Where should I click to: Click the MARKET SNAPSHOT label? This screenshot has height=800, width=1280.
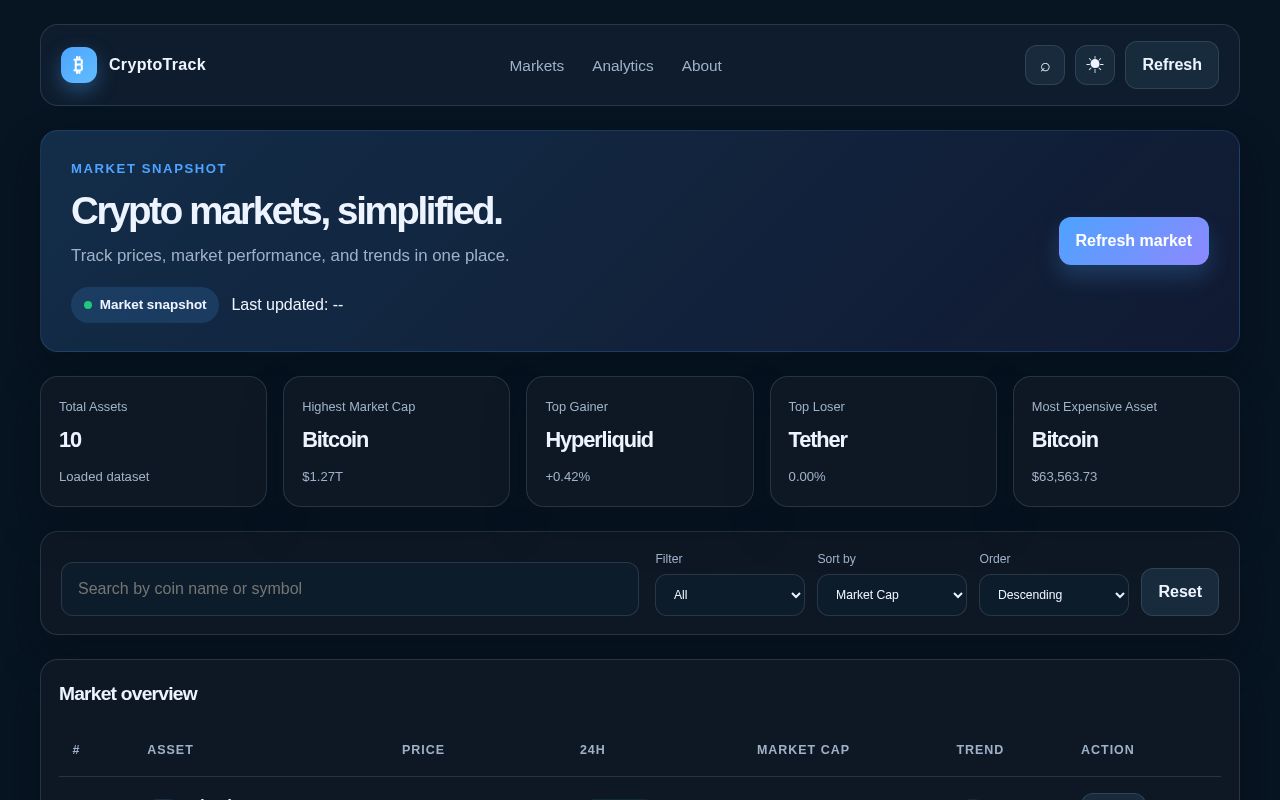coord(149,169)
